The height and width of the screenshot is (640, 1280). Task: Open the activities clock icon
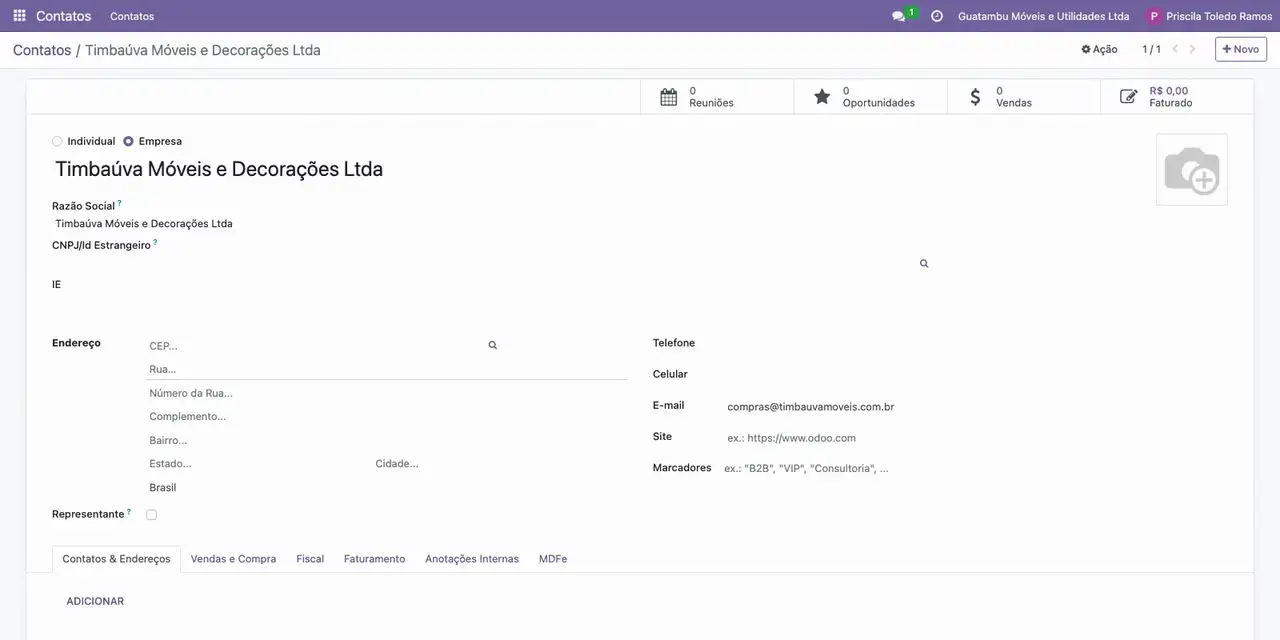937,16
